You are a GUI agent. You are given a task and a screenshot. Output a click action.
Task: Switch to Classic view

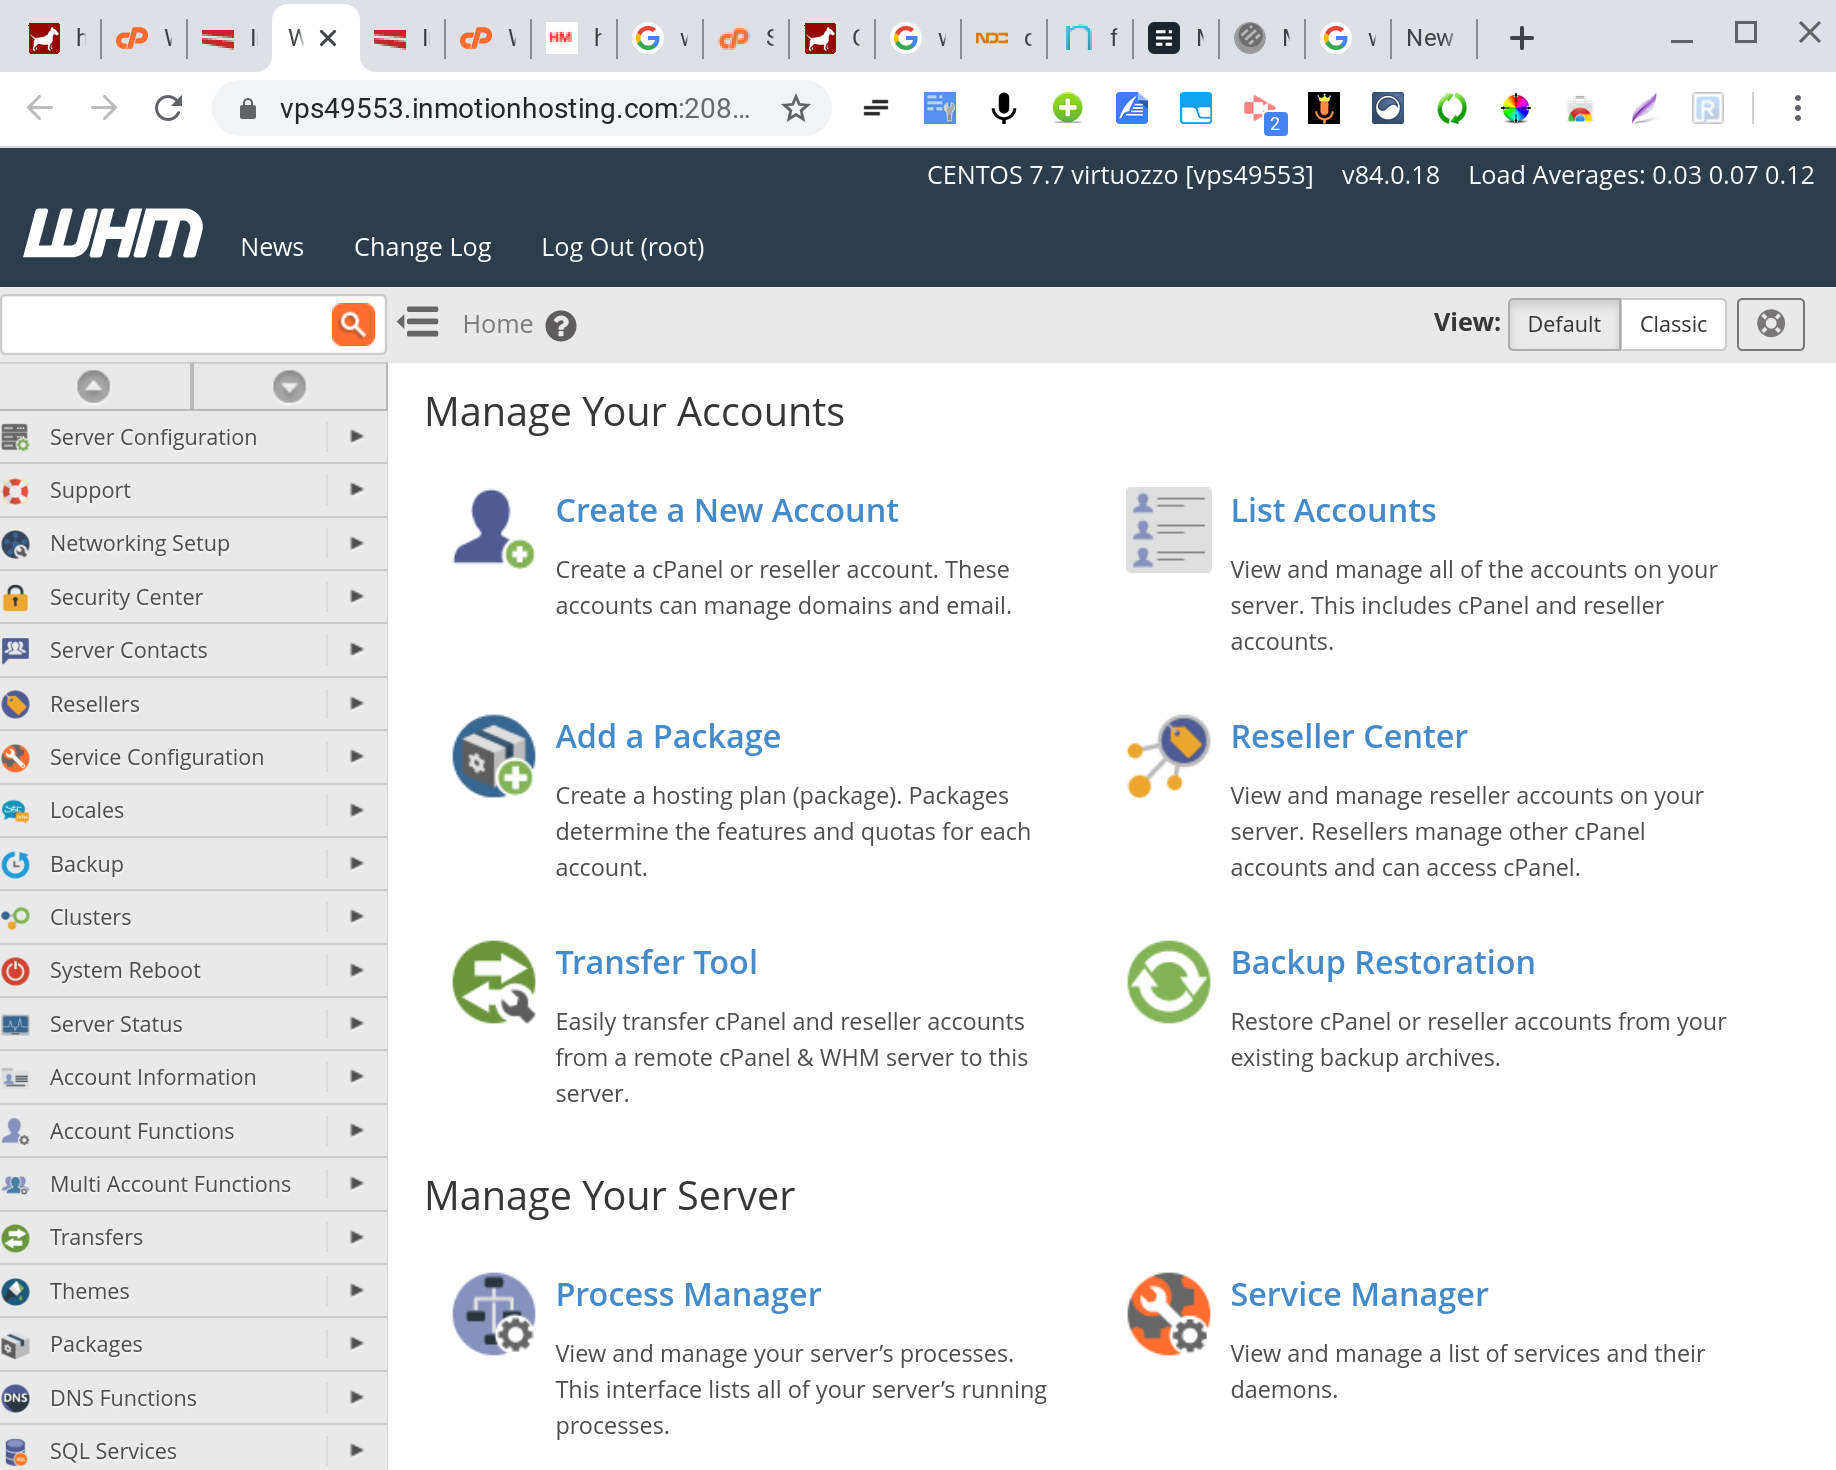point(1673,324)
